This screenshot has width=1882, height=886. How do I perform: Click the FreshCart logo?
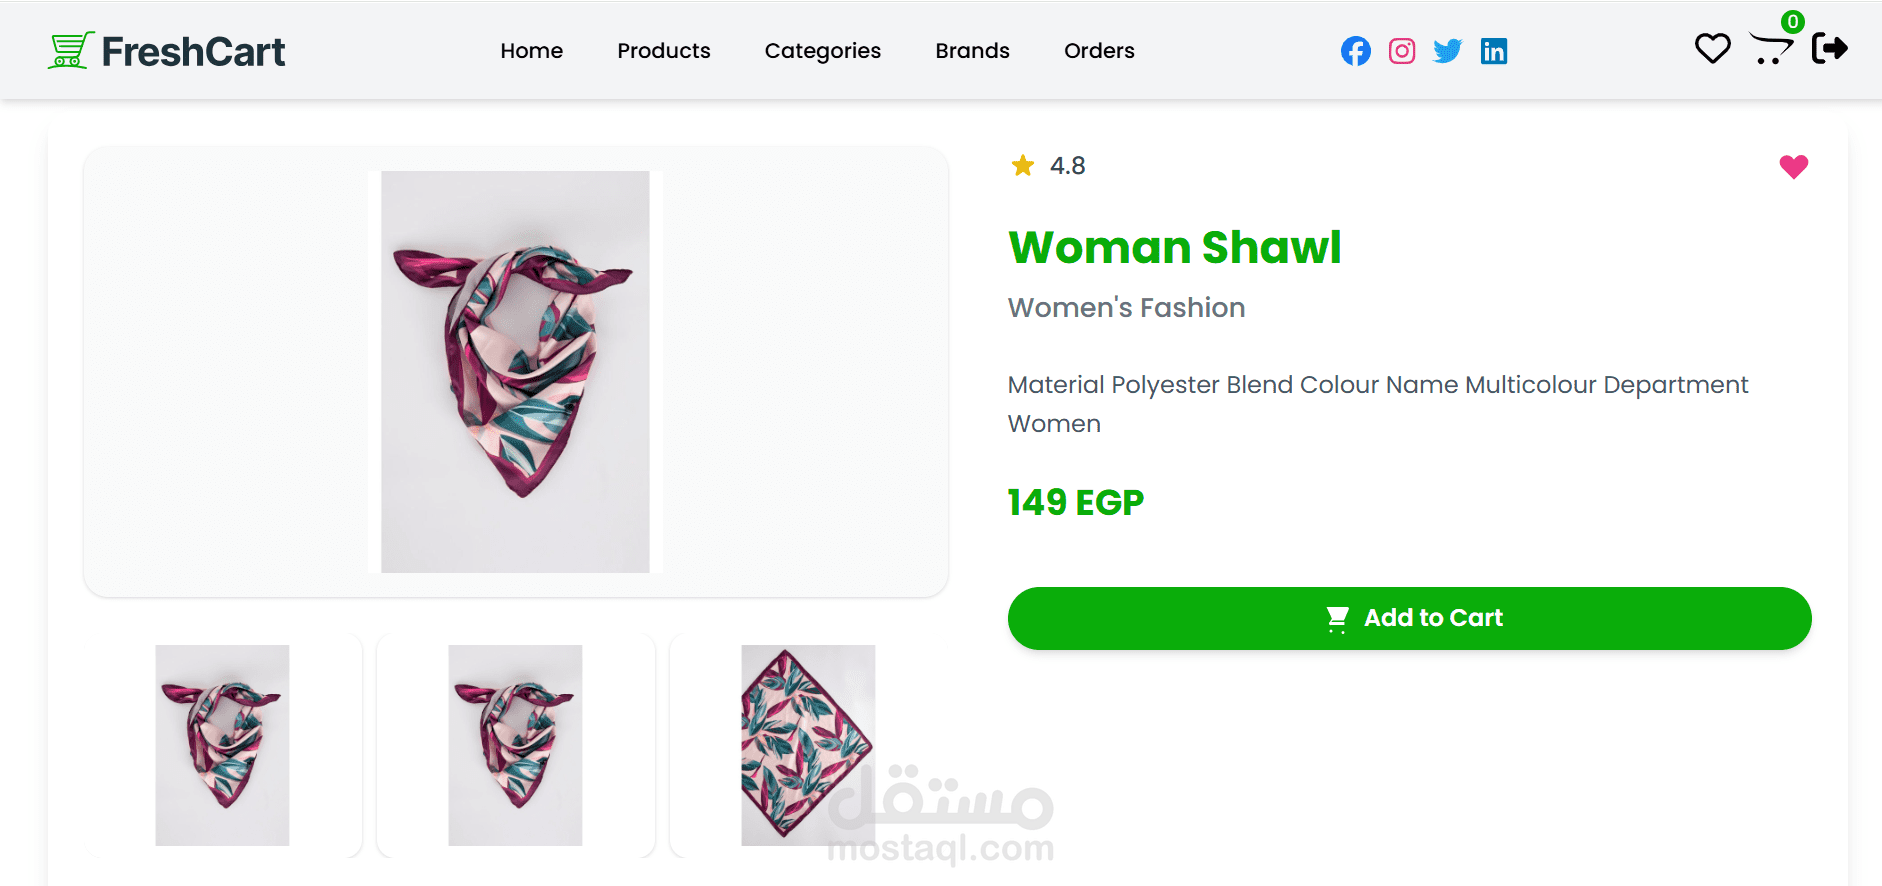coord(167,51)
